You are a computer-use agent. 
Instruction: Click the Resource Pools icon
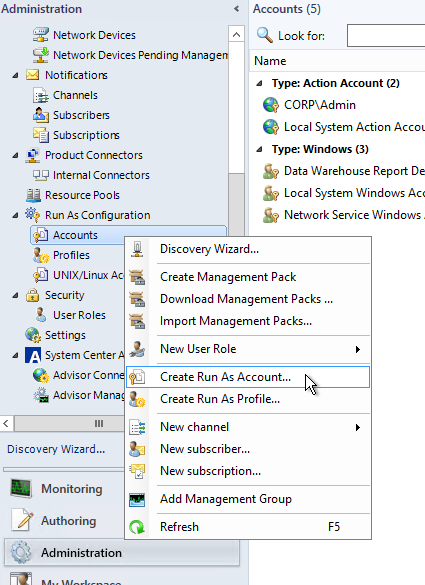tap(33, 195)
